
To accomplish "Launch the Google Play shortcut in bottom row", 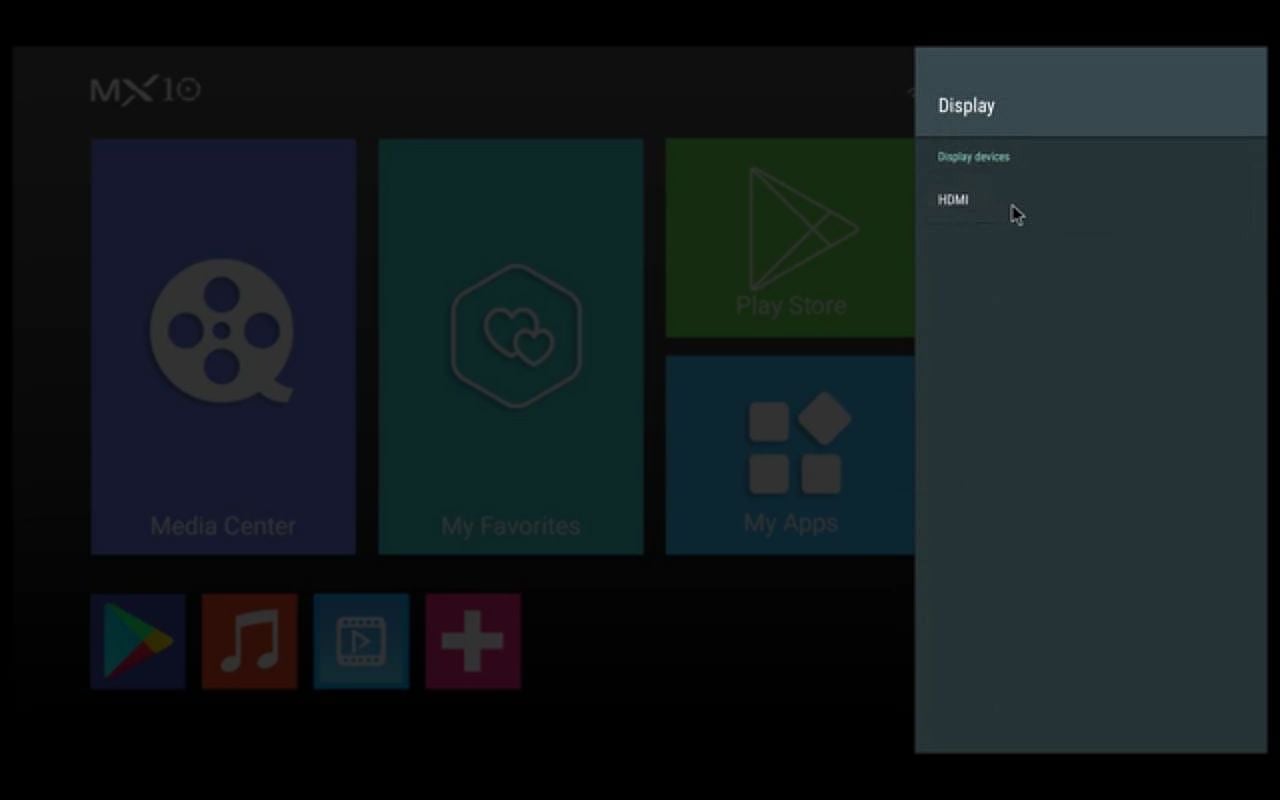I will (138, 641).
